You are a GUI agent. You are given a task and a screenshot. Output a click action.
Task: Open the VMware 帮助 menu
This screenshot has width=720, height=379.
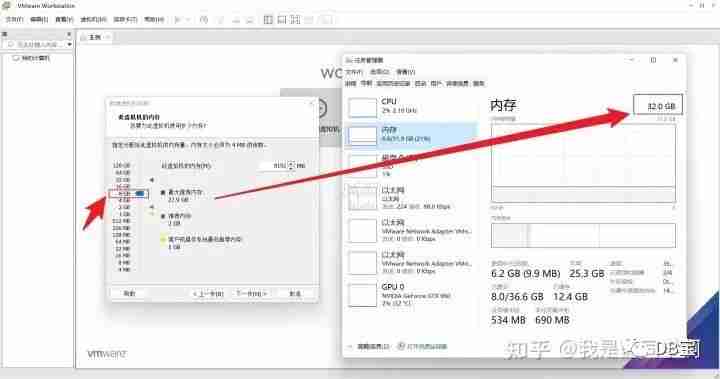tap(154, 20)
